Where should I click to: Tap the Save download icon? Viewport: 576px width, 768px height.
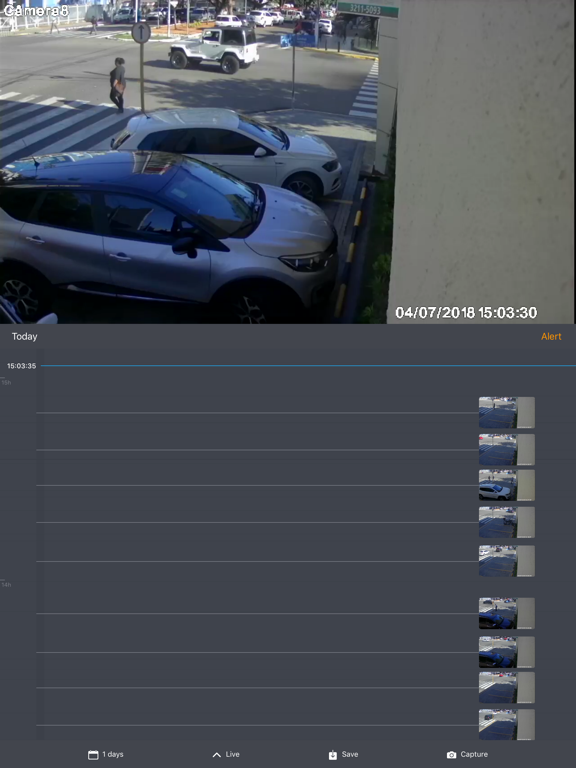click(x=333, y=755)
